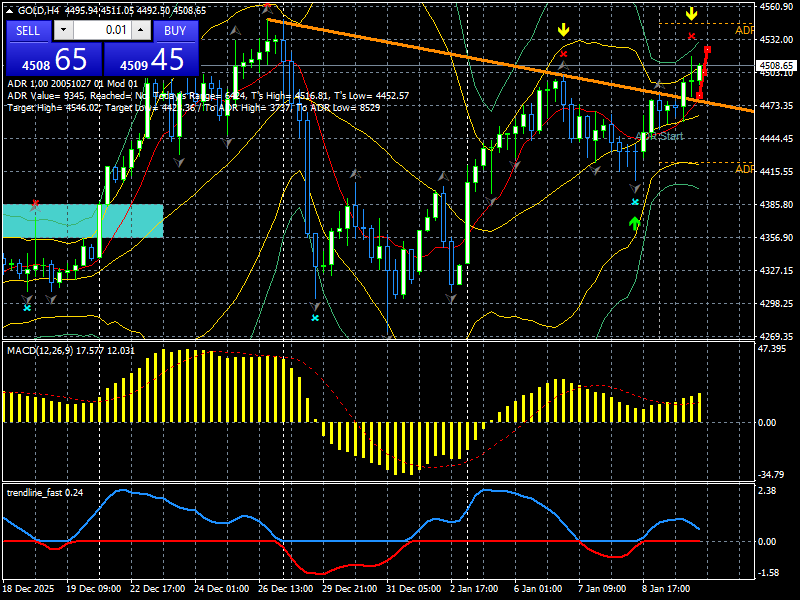
Task: Click the GOLD,H4 chart title text
Action: 36,11
